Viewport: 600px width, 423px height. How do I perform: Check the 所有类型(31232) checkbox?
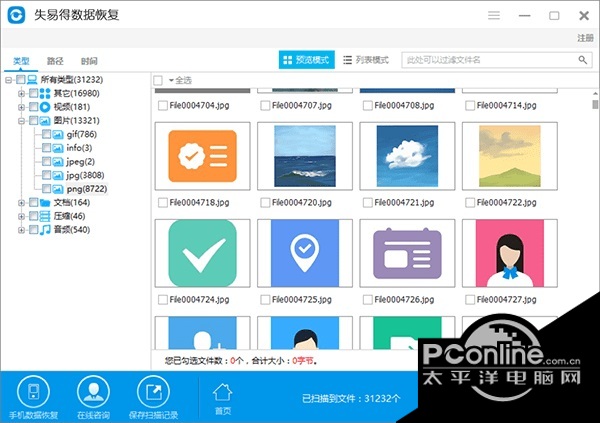tap(21, 80)
